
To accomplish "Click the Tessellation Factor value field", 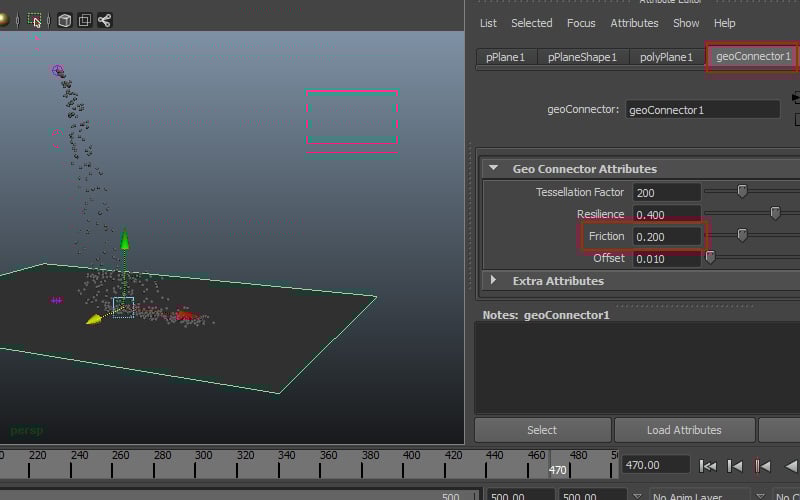I will point(666,192).
